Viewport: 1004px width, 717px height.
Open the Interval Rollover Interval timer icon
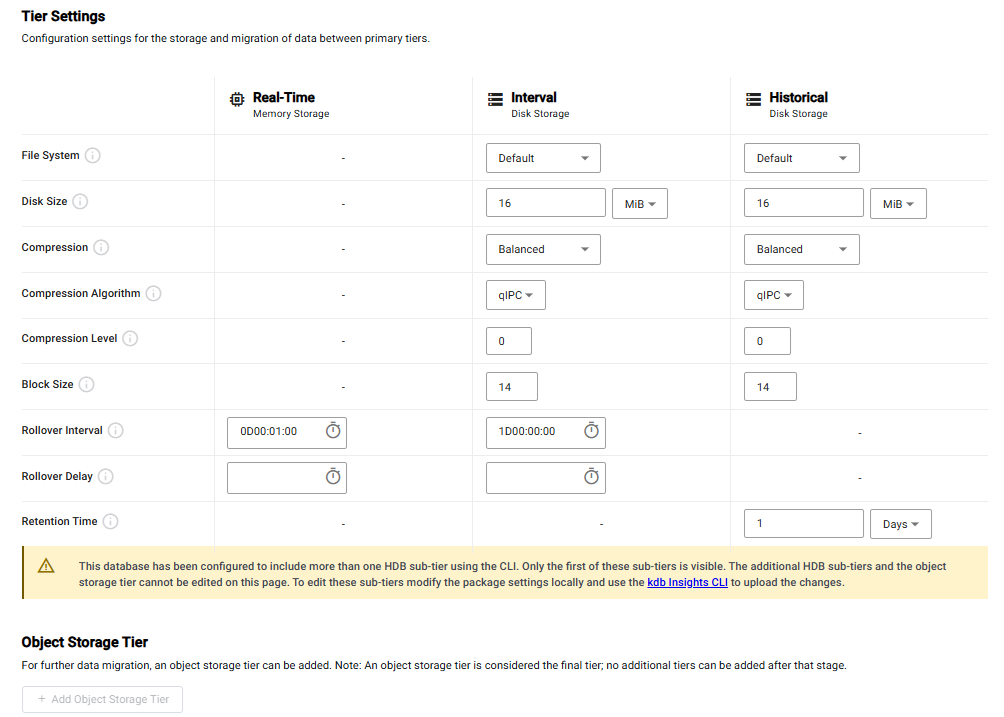click(x=591, y=431)
